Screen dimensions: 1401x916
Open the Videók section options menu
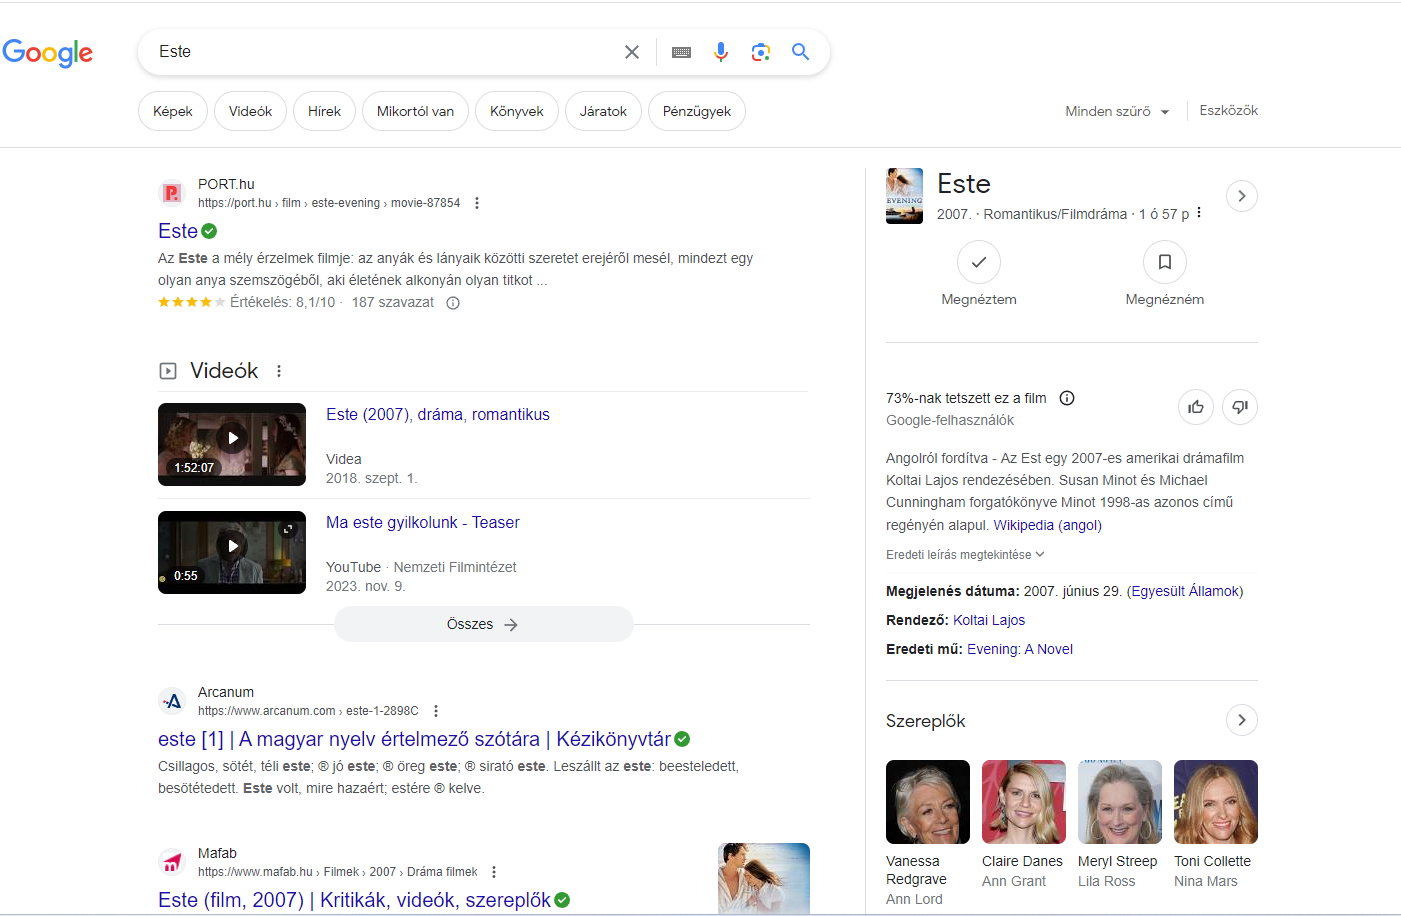[279, 371]
